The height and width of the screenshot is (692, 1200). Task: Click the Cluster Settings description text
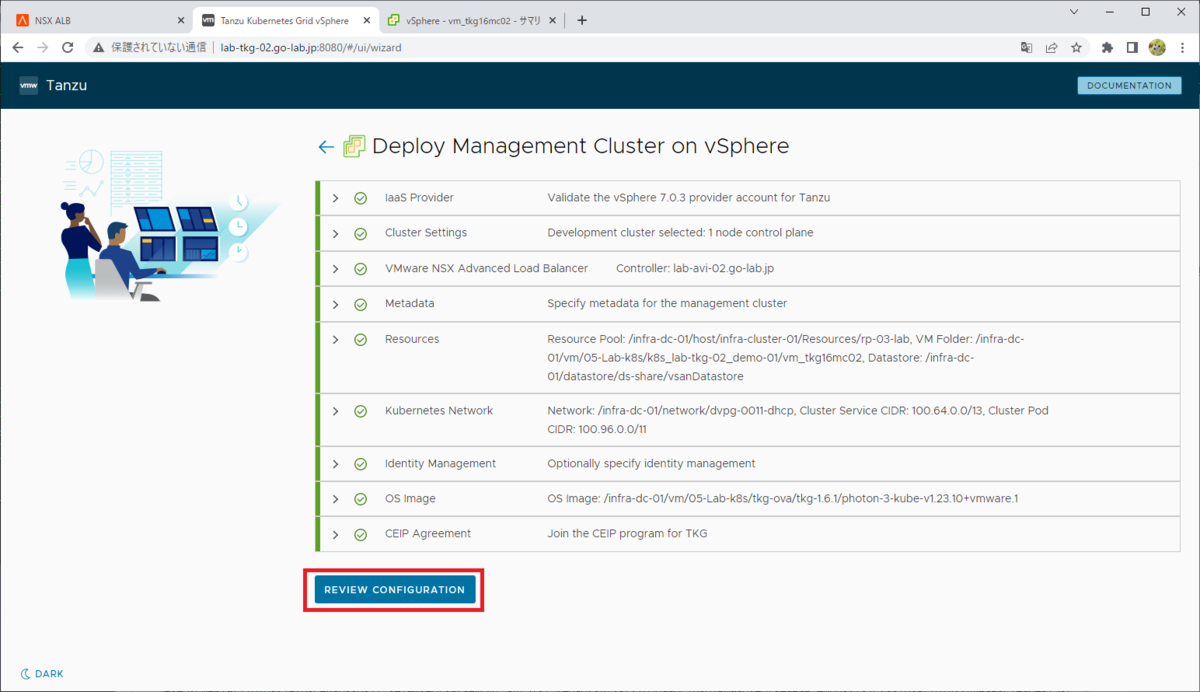coord(680,233)
